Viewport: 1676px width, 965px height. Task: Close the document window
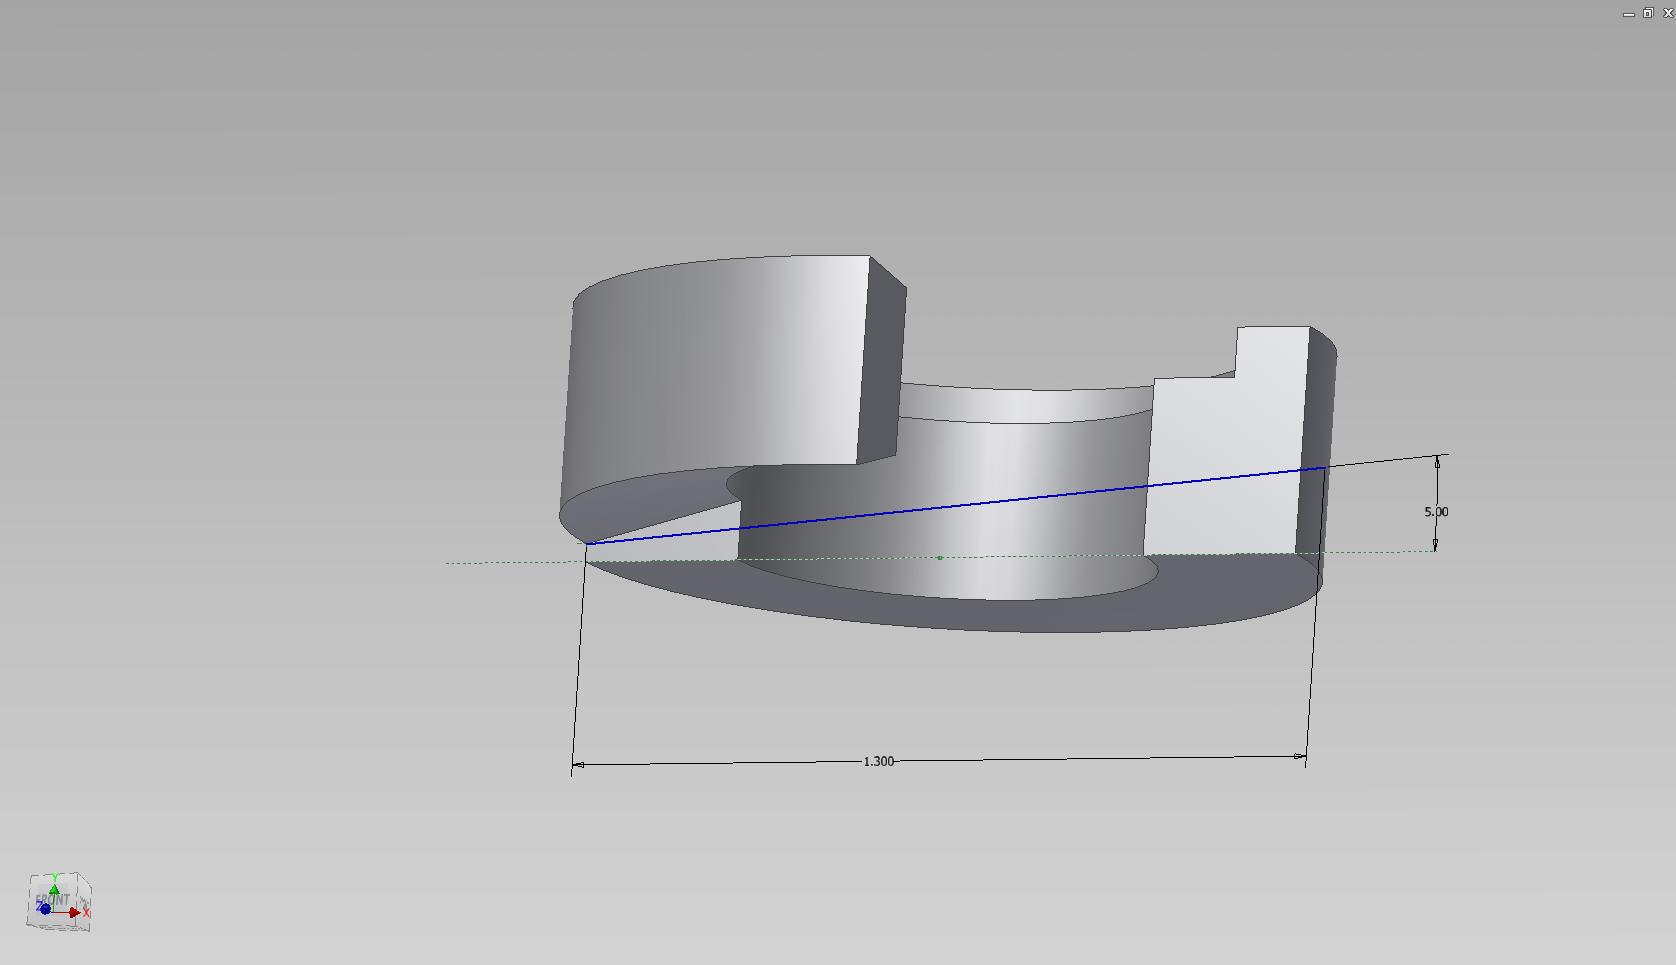pyautogui.click(x=1667, y=13)
